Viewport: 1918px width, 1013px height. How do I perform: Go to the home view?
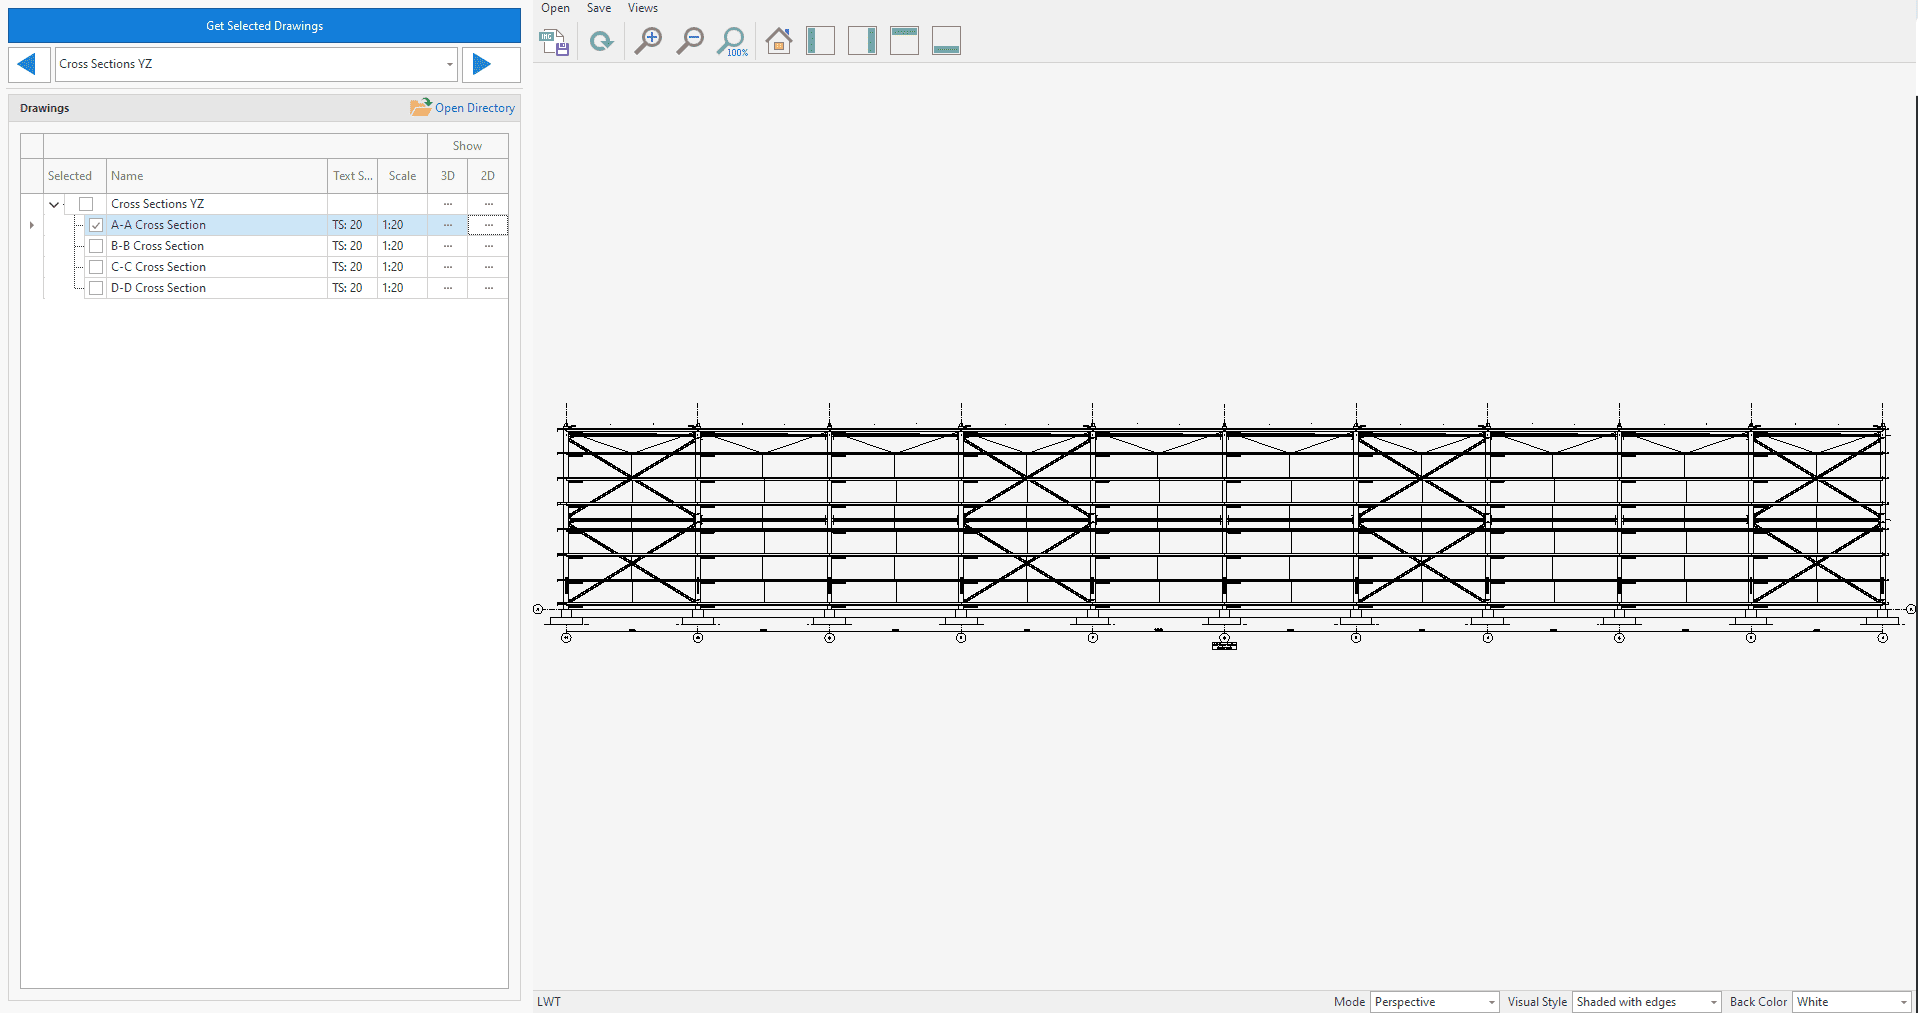coord(778,42)
